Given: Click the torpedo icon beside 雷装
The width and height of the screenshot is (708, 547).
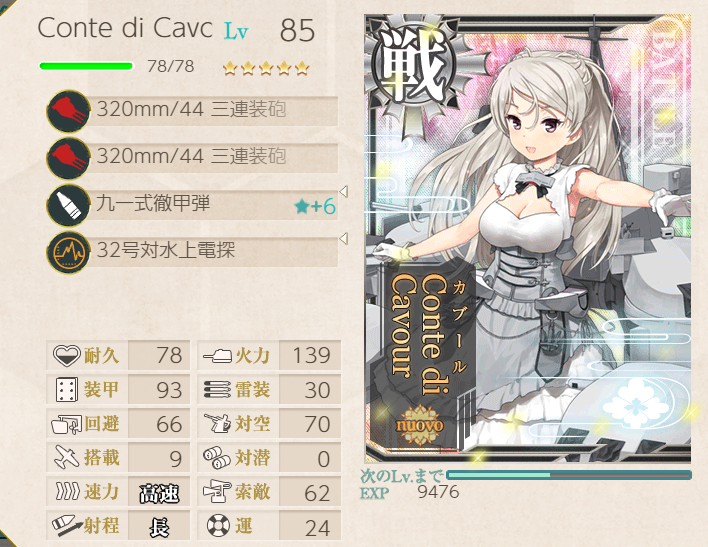Looking at the screenshot, I should pos(218,389).
